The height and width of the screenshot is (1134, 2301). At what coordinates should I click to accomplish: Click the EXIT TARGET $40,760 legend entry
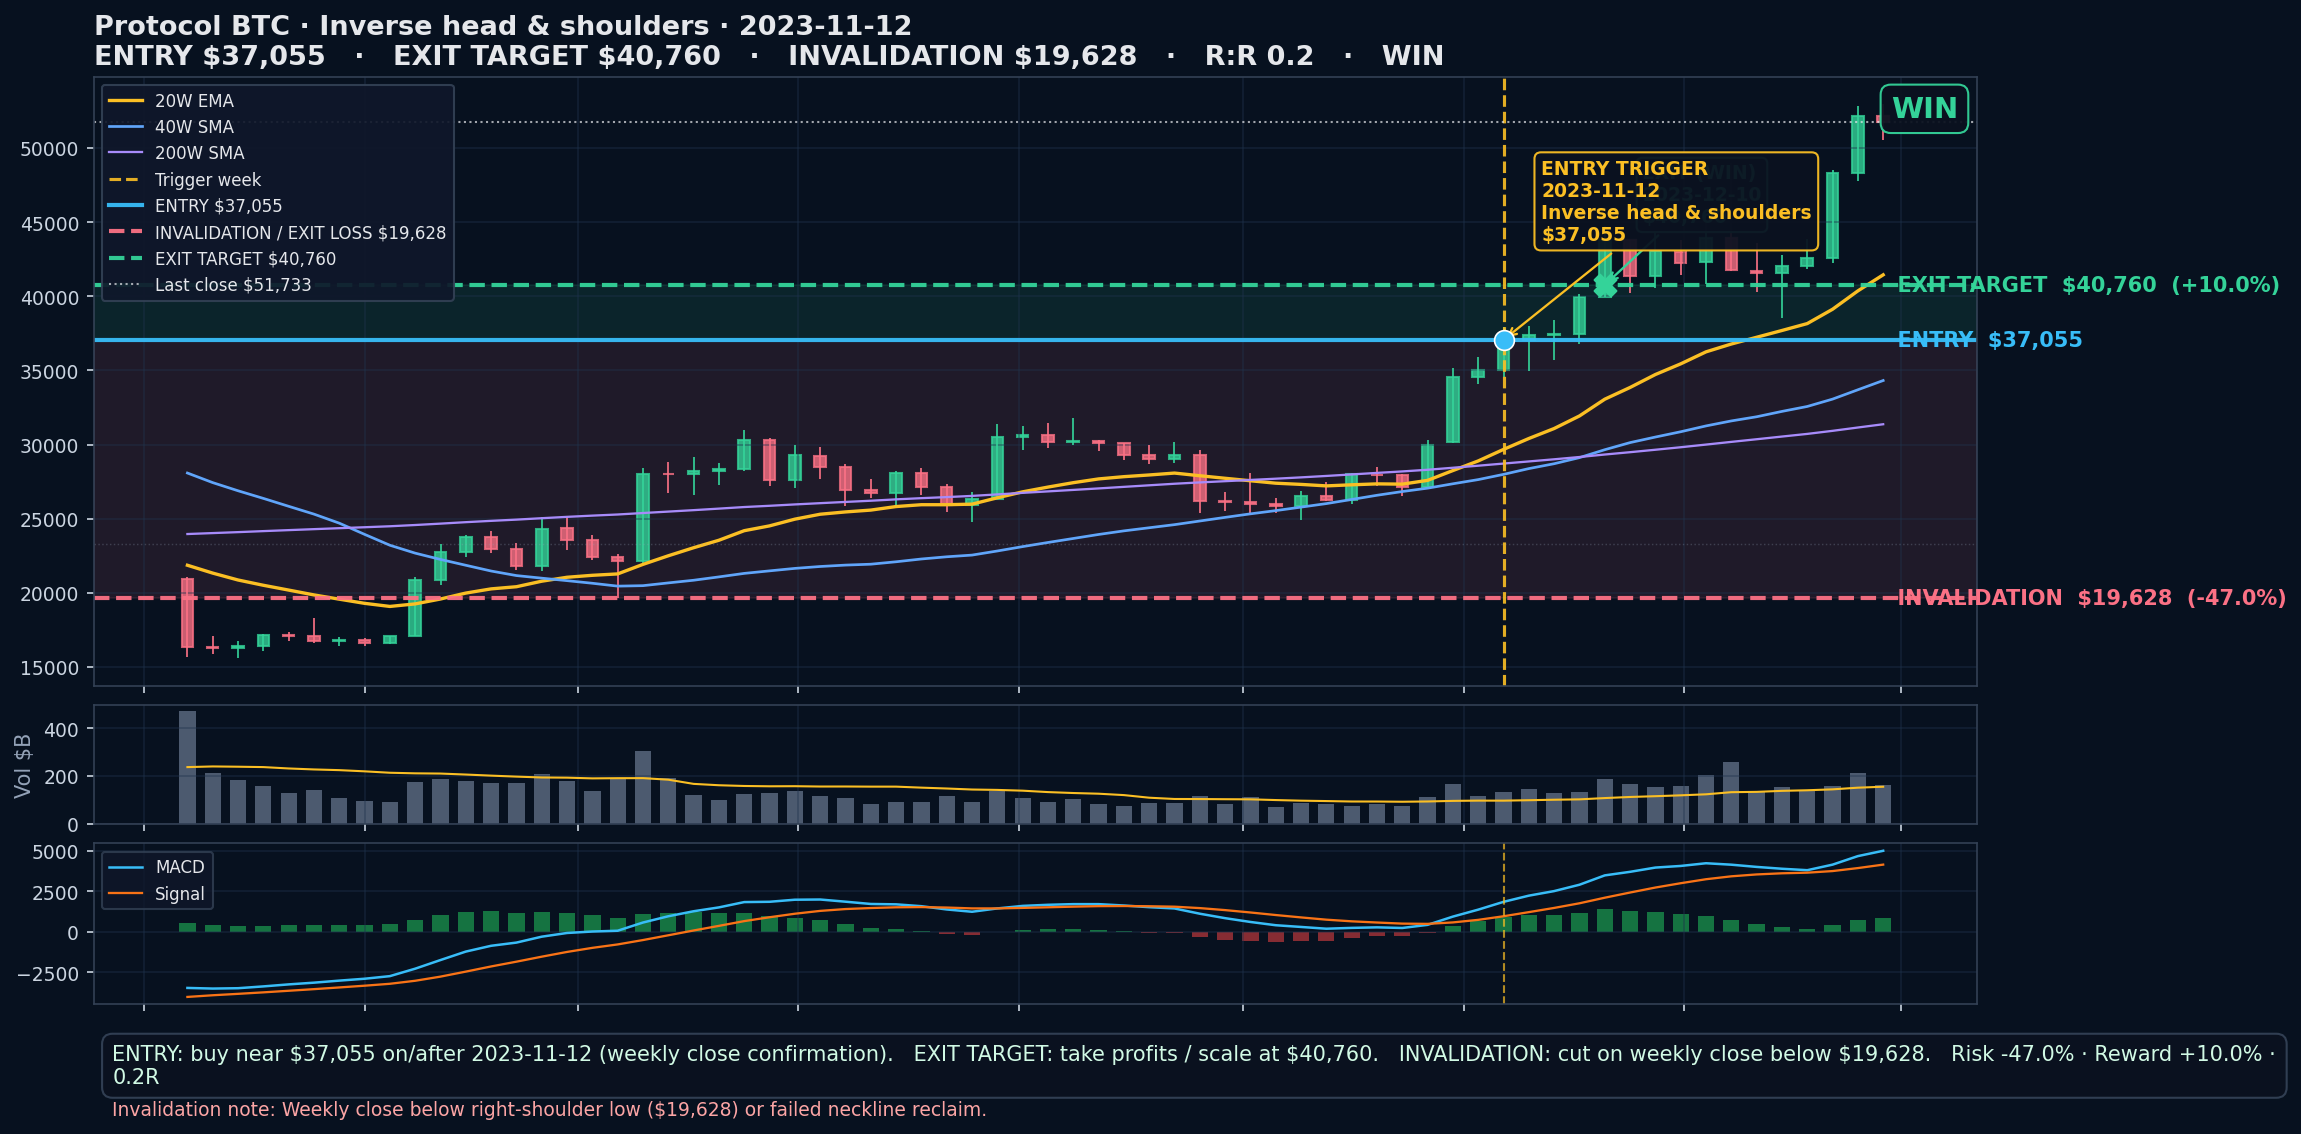[222, 259]
